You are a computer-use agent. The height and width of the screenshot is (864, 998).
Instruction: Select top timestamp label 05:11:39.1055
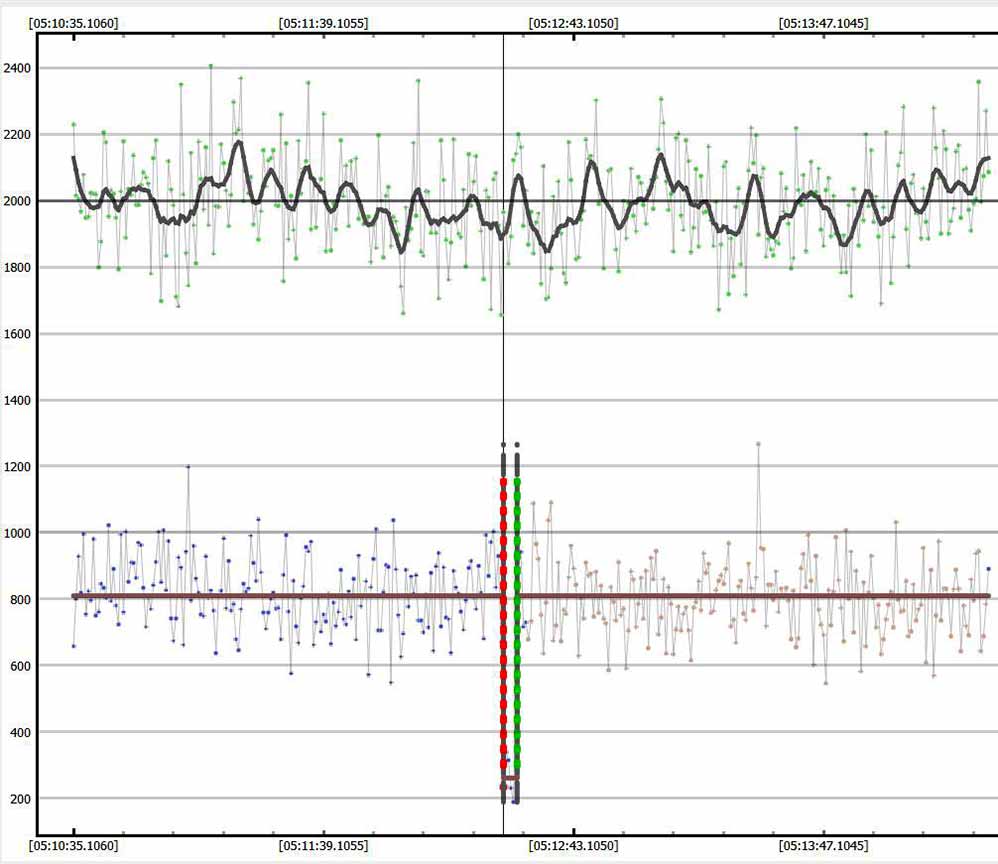tap(323, 24)
